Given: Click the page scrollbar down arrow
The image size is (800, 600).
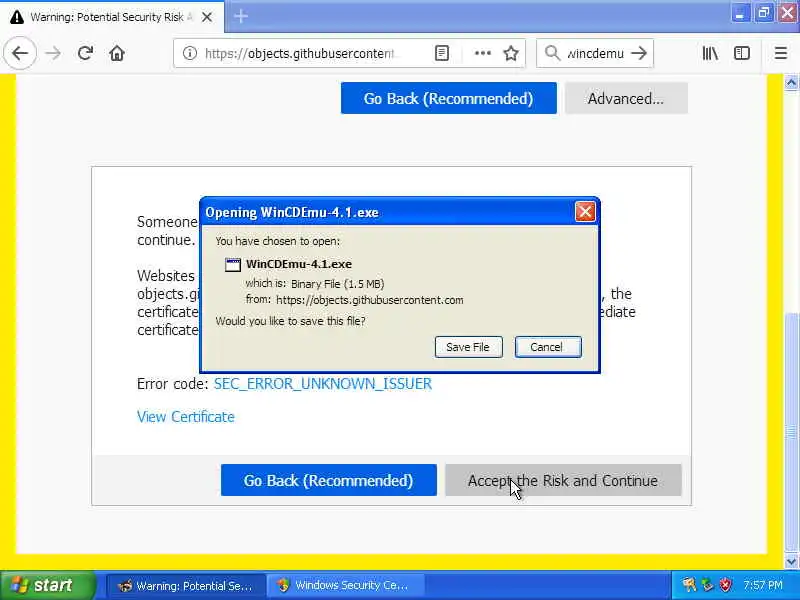Looking at the screenshot, I should pyautogui.click(x=791, y=561).
